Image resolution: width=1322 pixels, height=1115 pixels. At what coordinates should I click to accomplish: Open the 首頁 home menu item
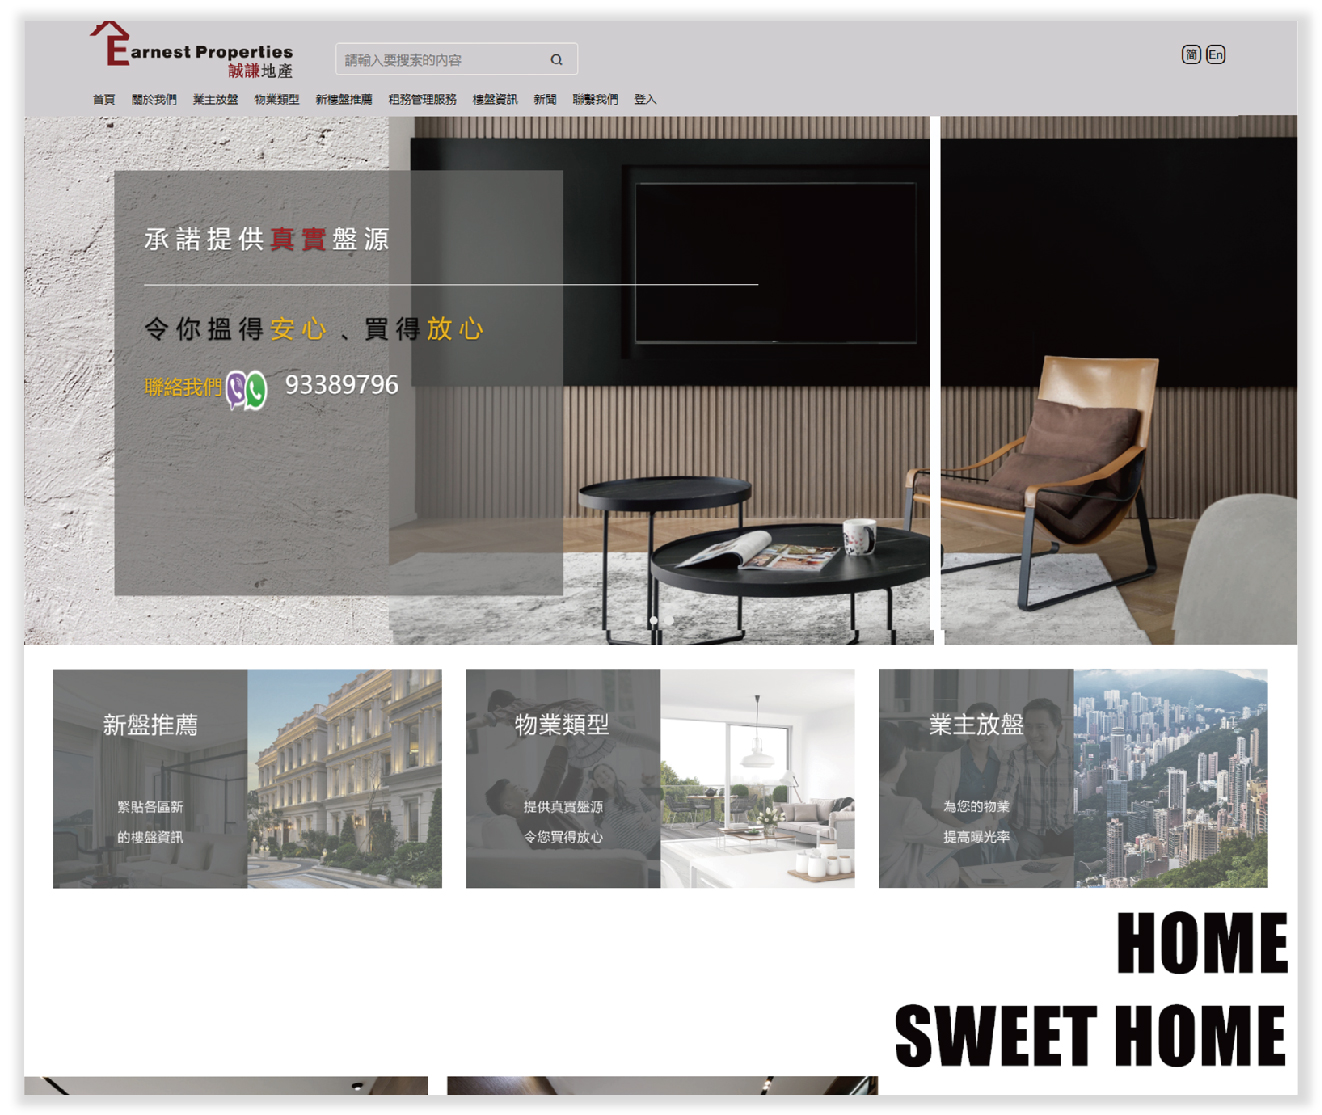104,100
